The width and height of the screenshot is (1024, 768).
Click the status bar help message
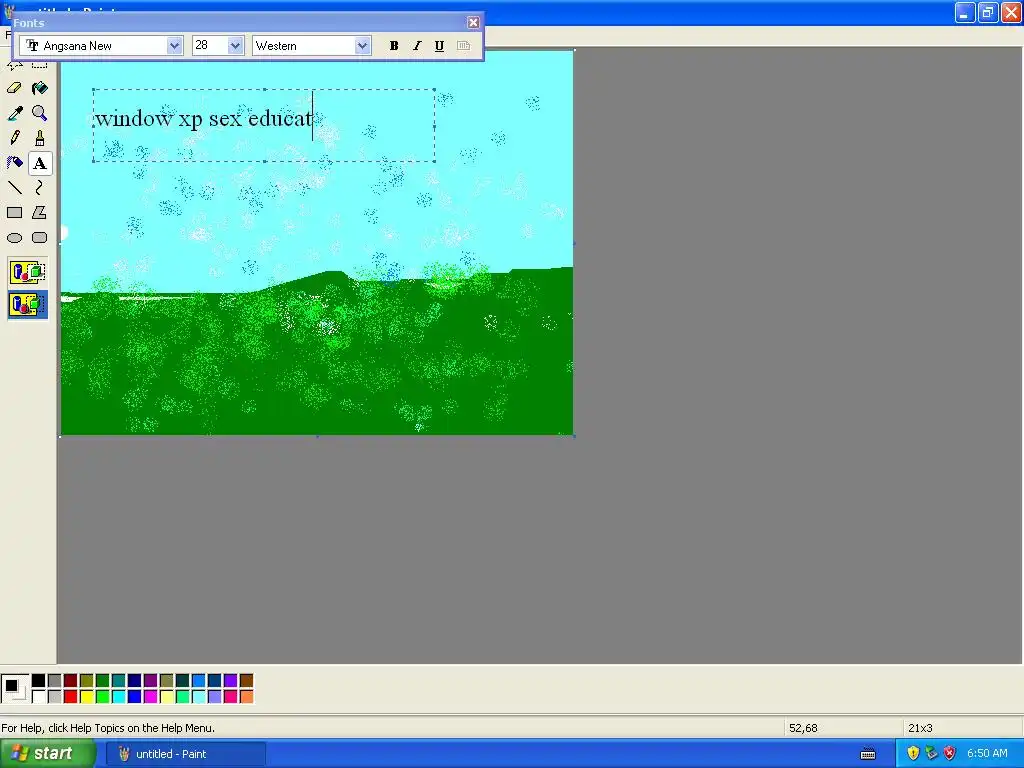pos(108,728)
